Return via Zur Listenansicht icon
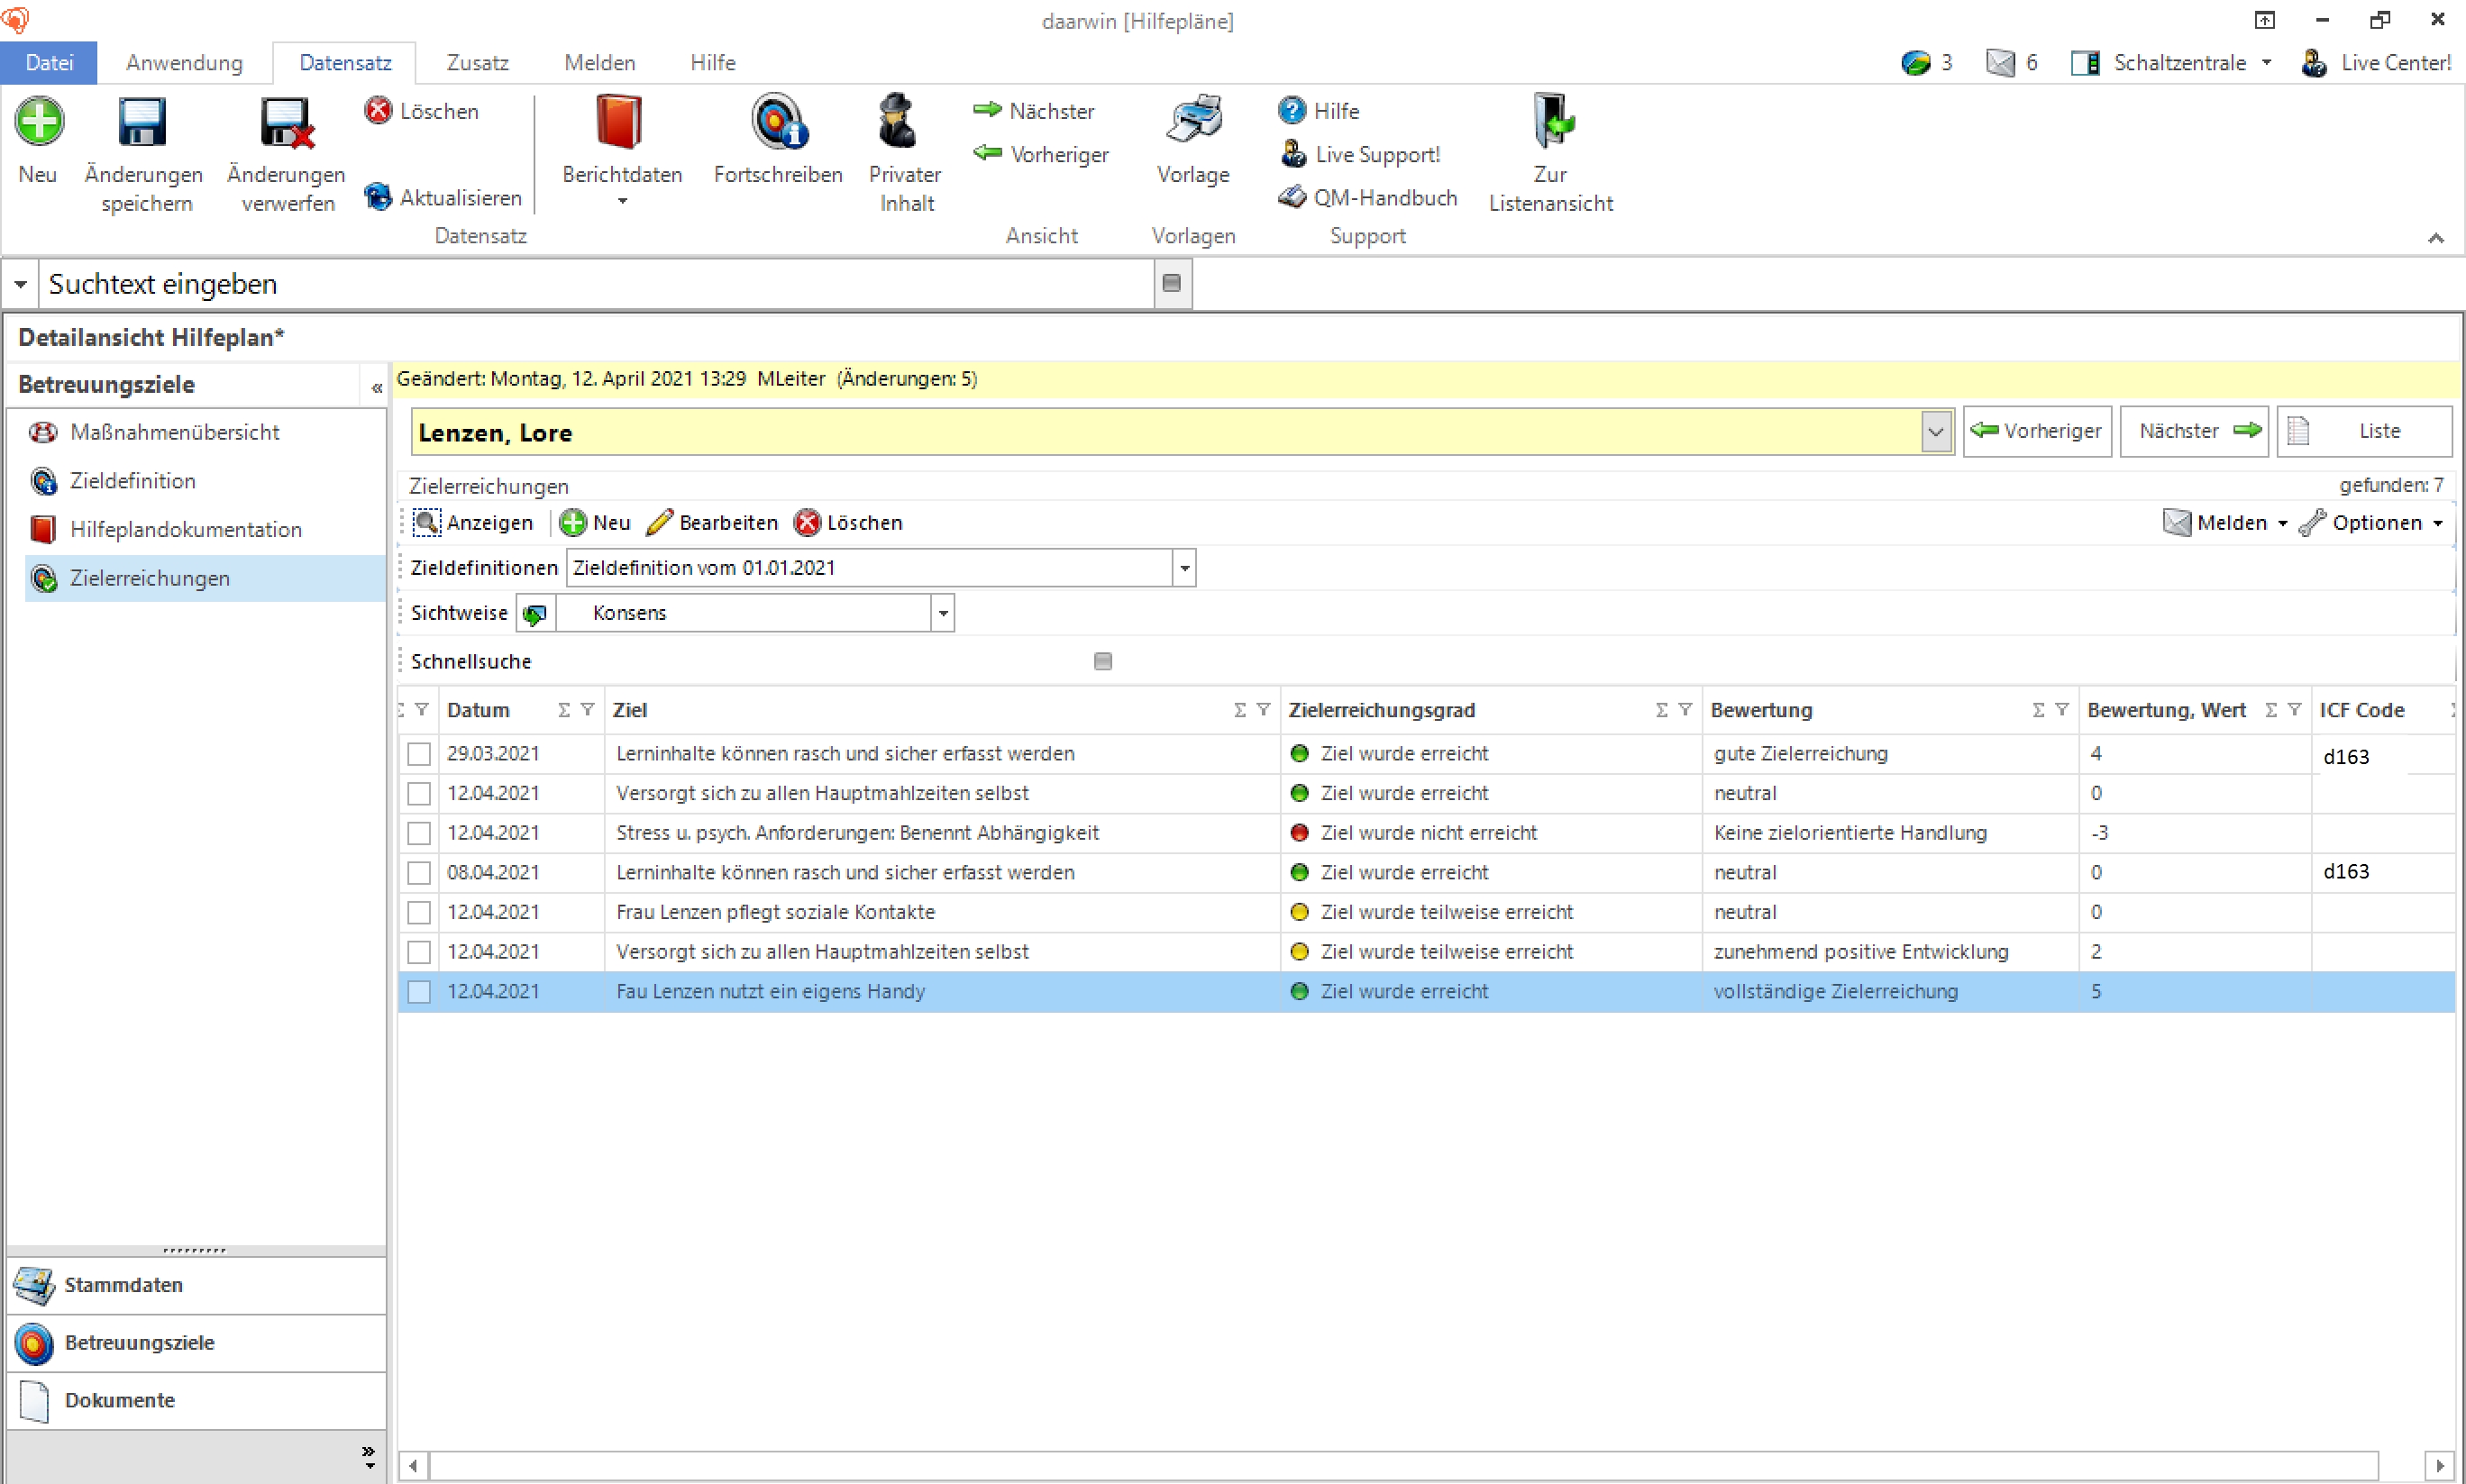Viewport: 2466px width, 1484px height. (x=1552, y=120)
